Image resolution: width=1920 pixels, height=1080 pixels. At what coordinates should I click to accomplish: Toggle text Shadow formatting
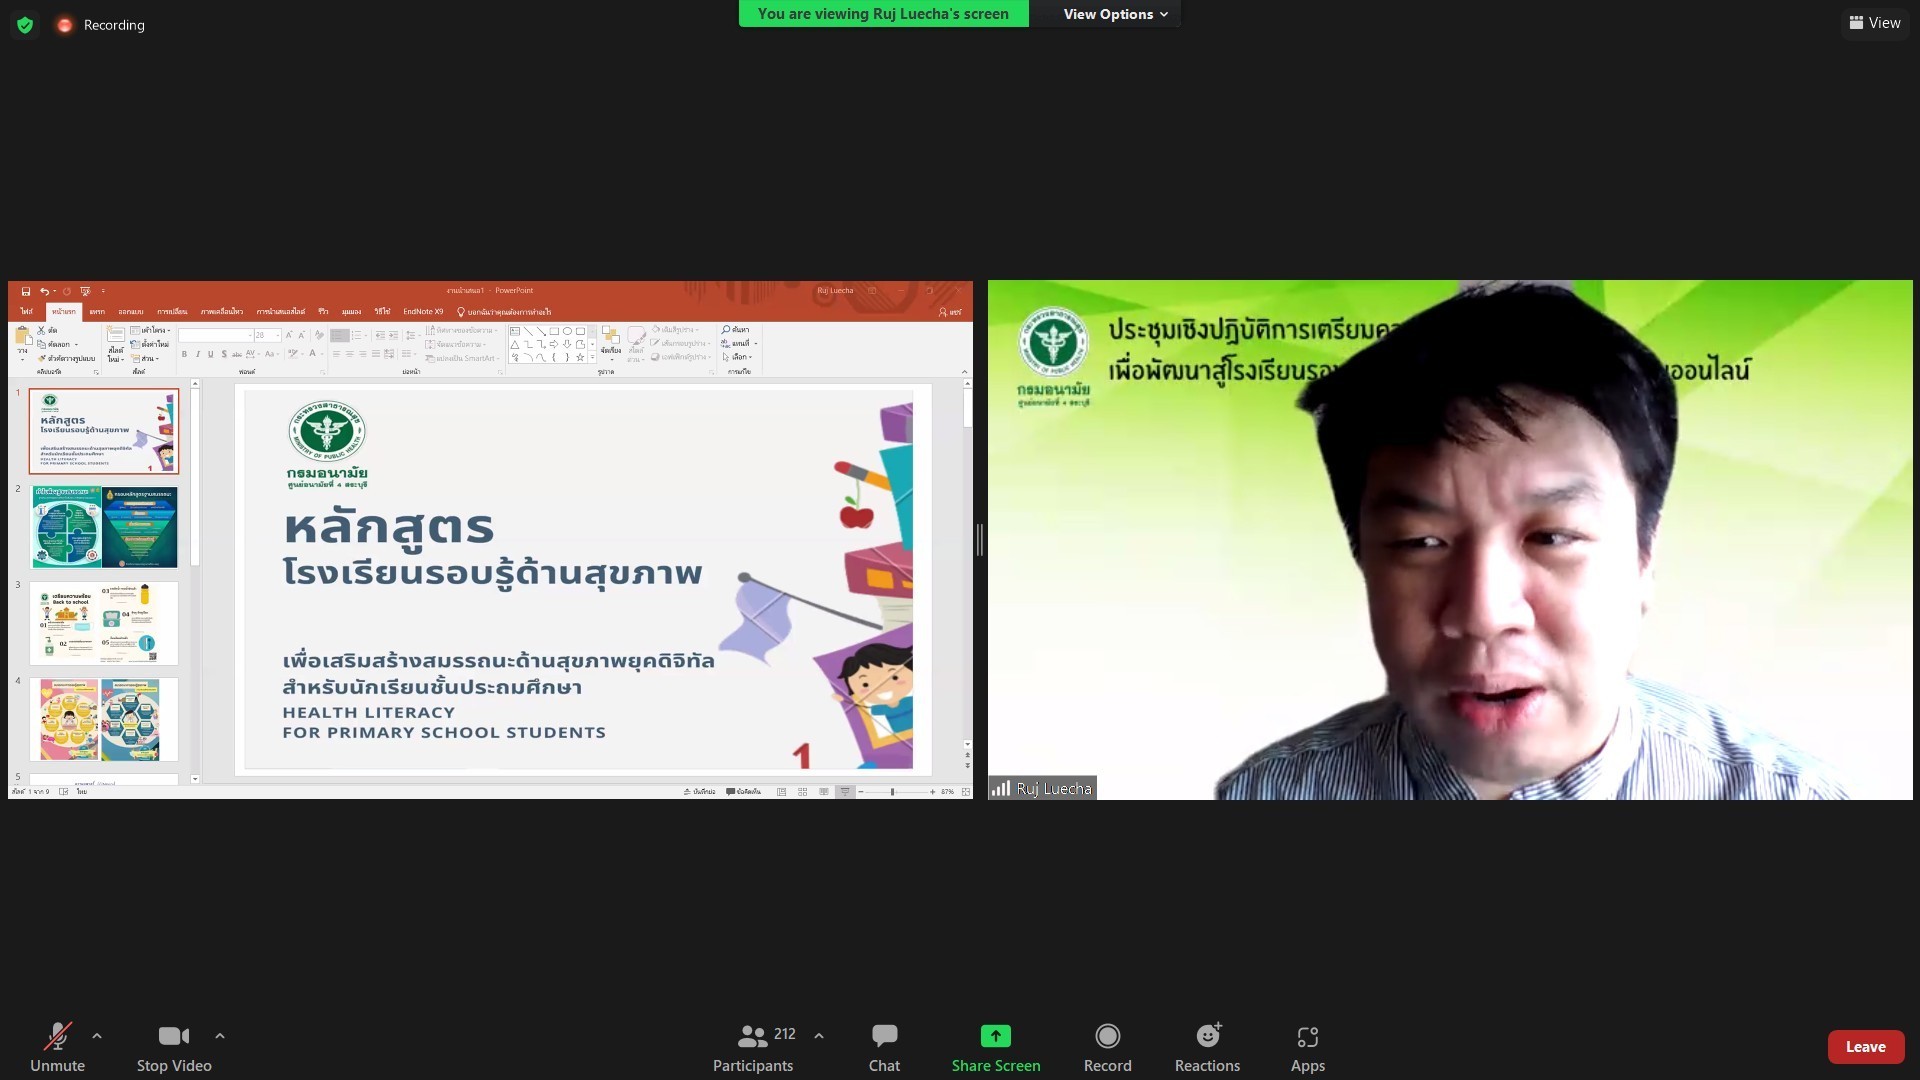click(x=224, y=354)
